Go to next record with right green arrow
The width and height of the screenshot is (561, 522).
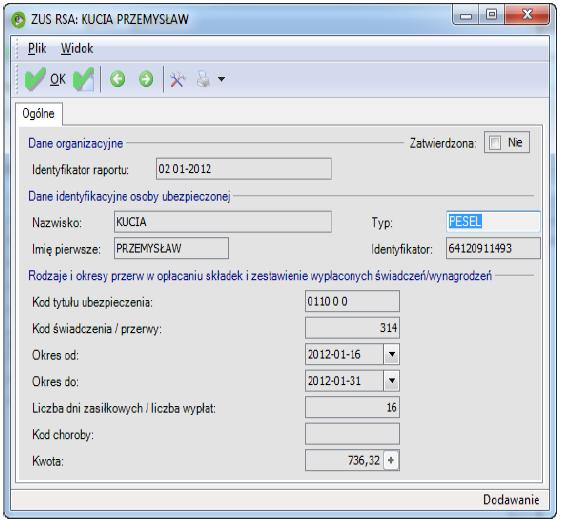pos(146,79)
